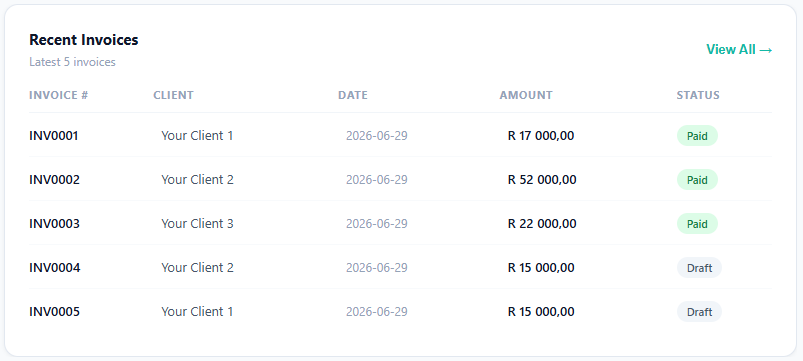
Task: Select invoice number INV0001
Action: coord(54,136)
